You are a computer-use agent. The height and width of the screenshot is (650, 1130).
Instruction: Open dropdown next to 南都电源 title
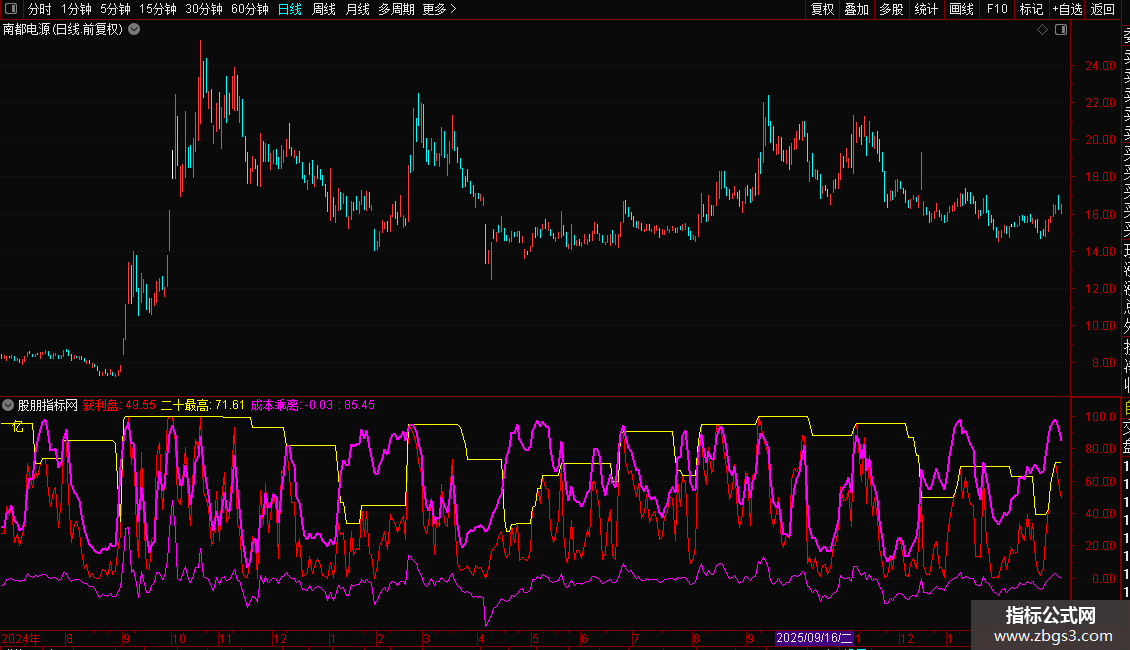coord(134,30)
